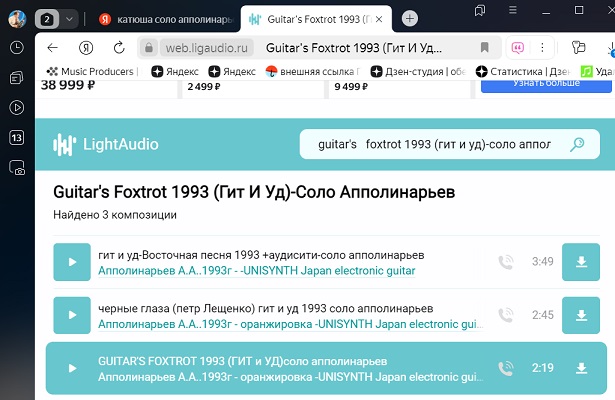Open the video player icon in sidebar
This screenshot has width=615, height=400.
point(16,107)
